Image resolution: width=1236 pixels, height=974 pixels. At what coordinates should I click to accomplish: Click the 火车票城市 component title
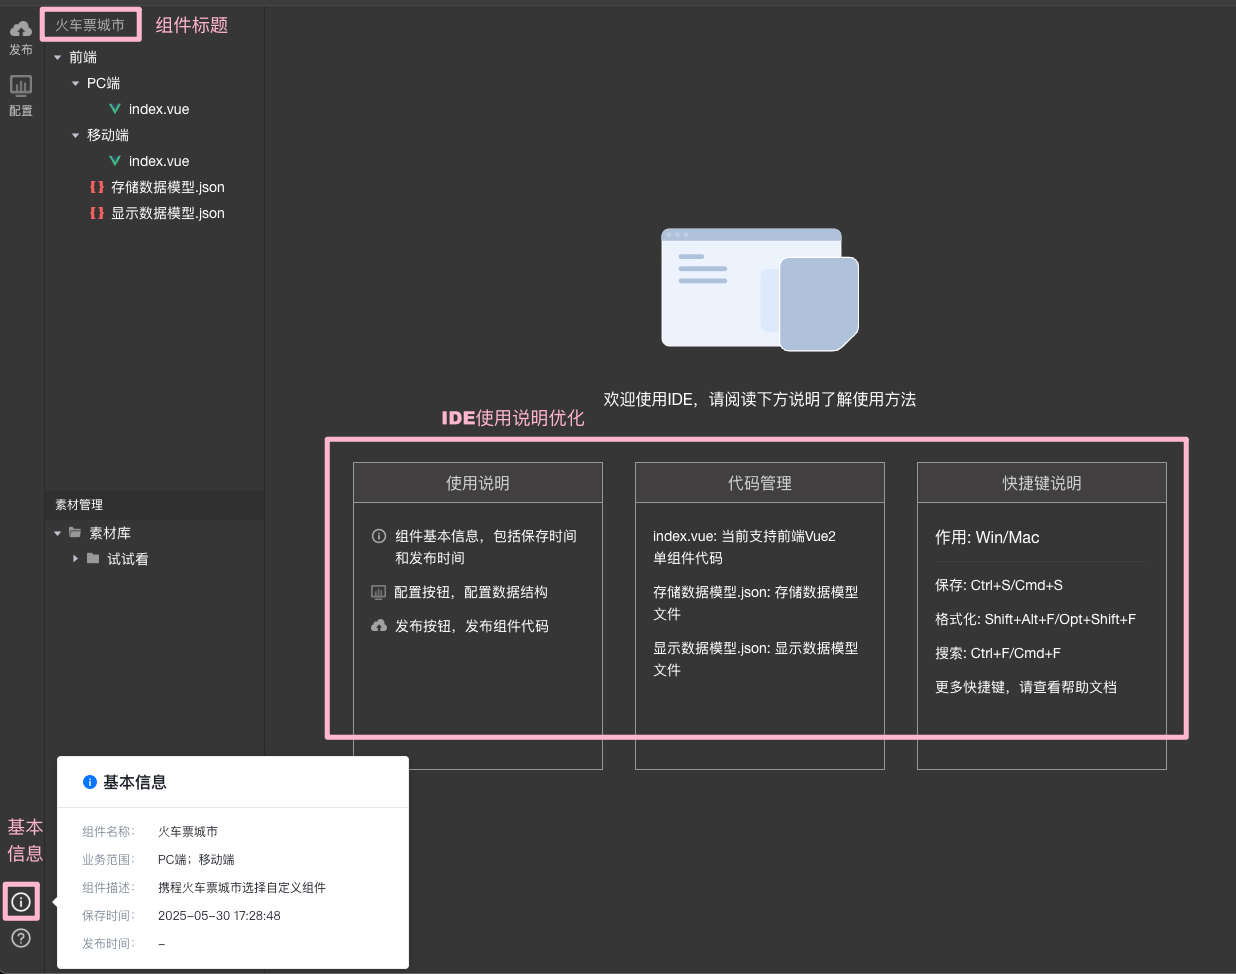coord(90,25)
